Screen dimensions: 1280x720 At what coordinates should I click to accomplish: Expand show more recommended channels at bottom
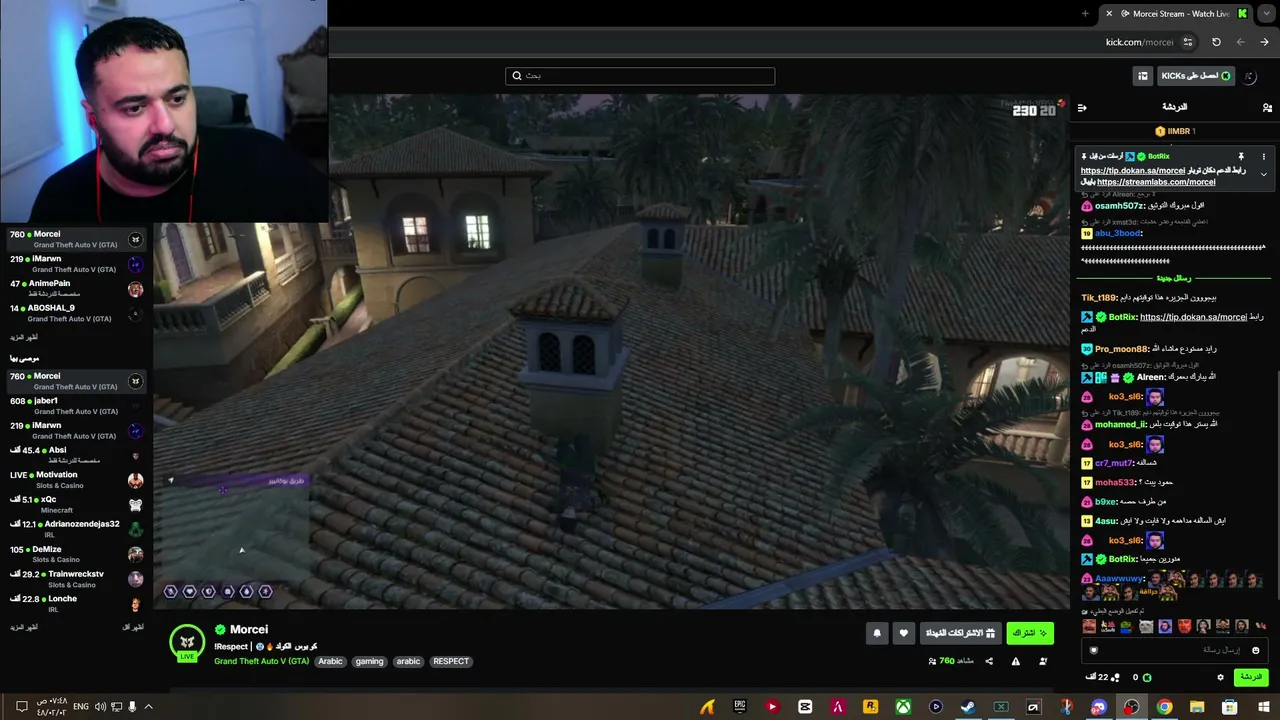pos(24,627)
